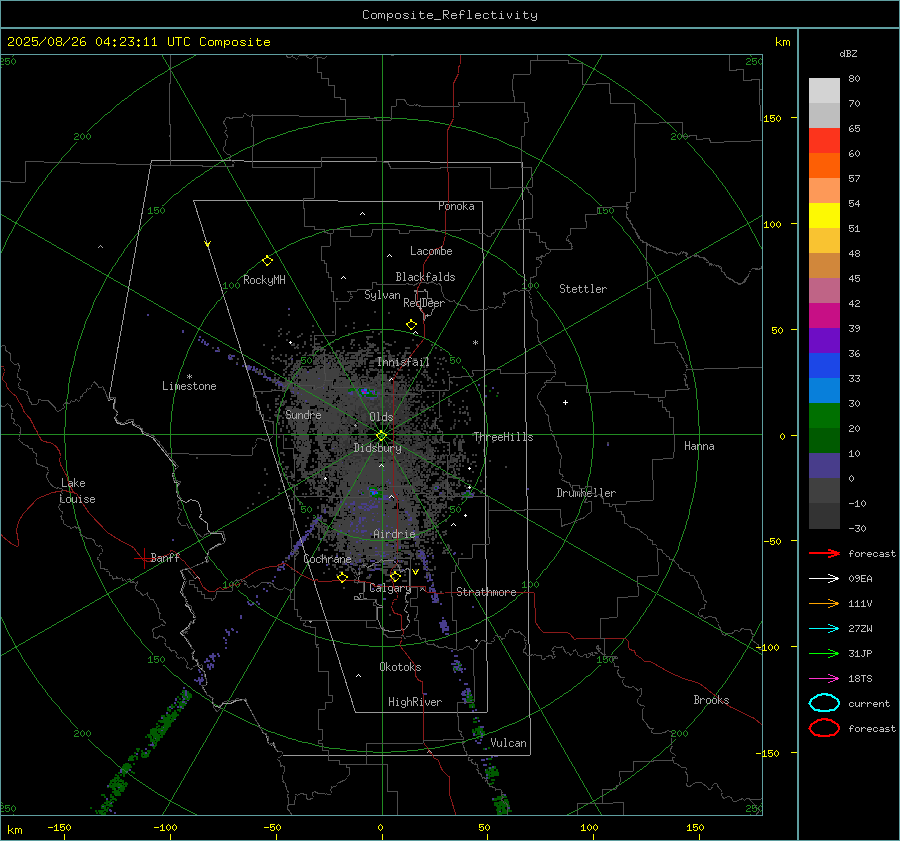Click the HighRiver city label
Viewport: 900px width, 841px height.
(415, 702)
